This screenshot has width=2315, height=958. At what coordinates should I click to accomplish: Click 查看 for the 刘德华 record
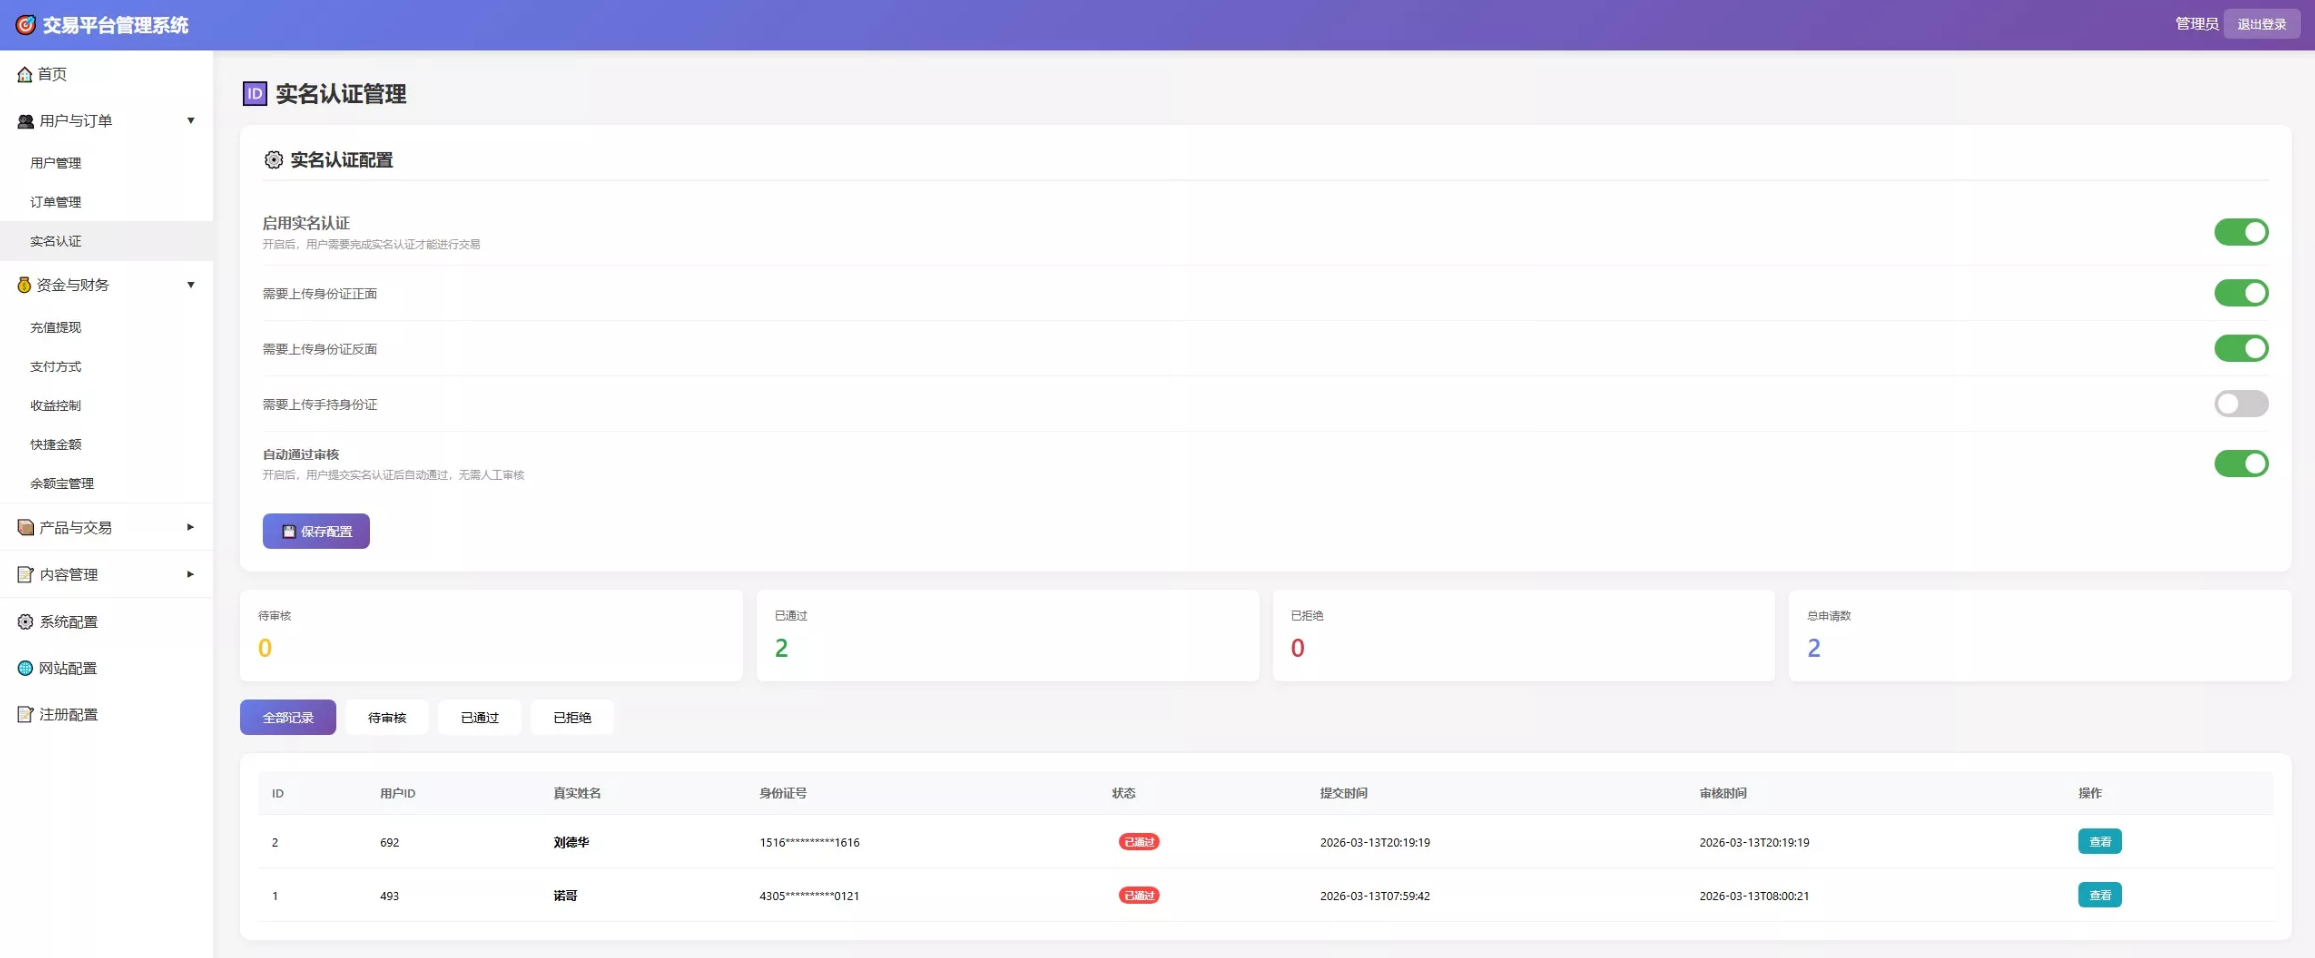coord(2099,842)
